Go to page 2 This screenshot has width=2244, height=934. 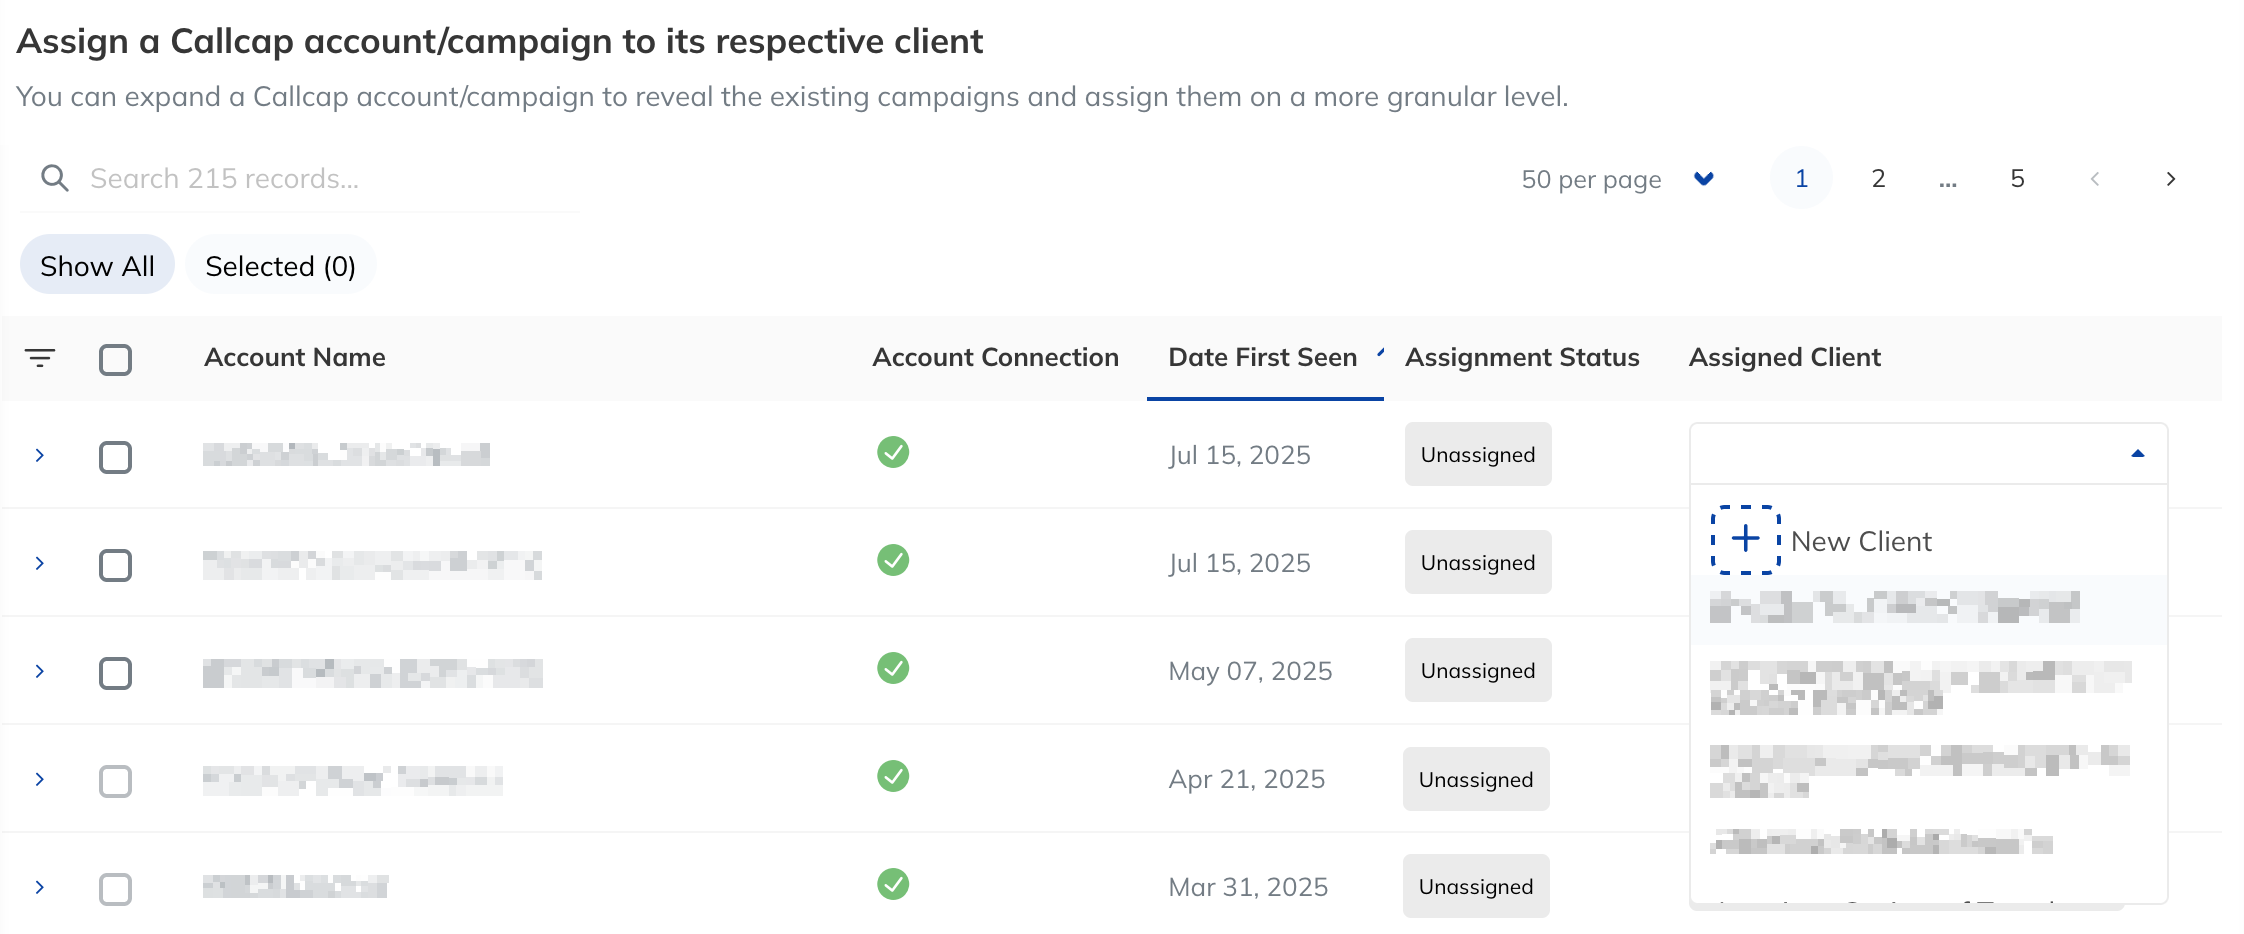1878,178
